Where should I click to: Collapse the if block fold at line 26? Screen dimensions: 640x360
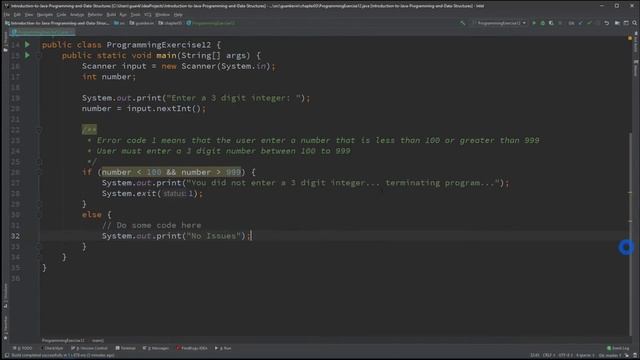pos(38,172)
